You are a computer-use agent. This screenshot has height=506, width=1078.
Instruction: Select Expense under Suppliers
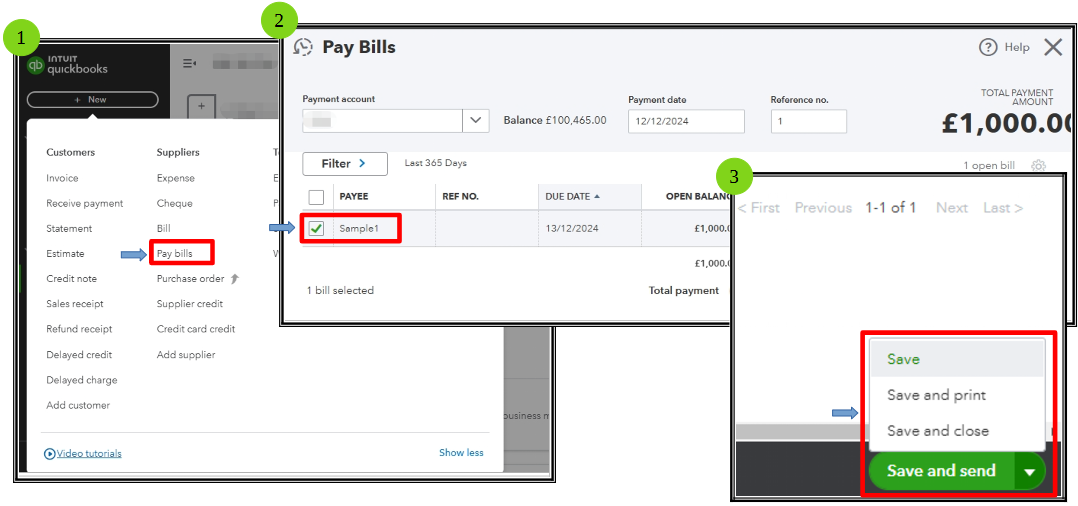(175, 178)
